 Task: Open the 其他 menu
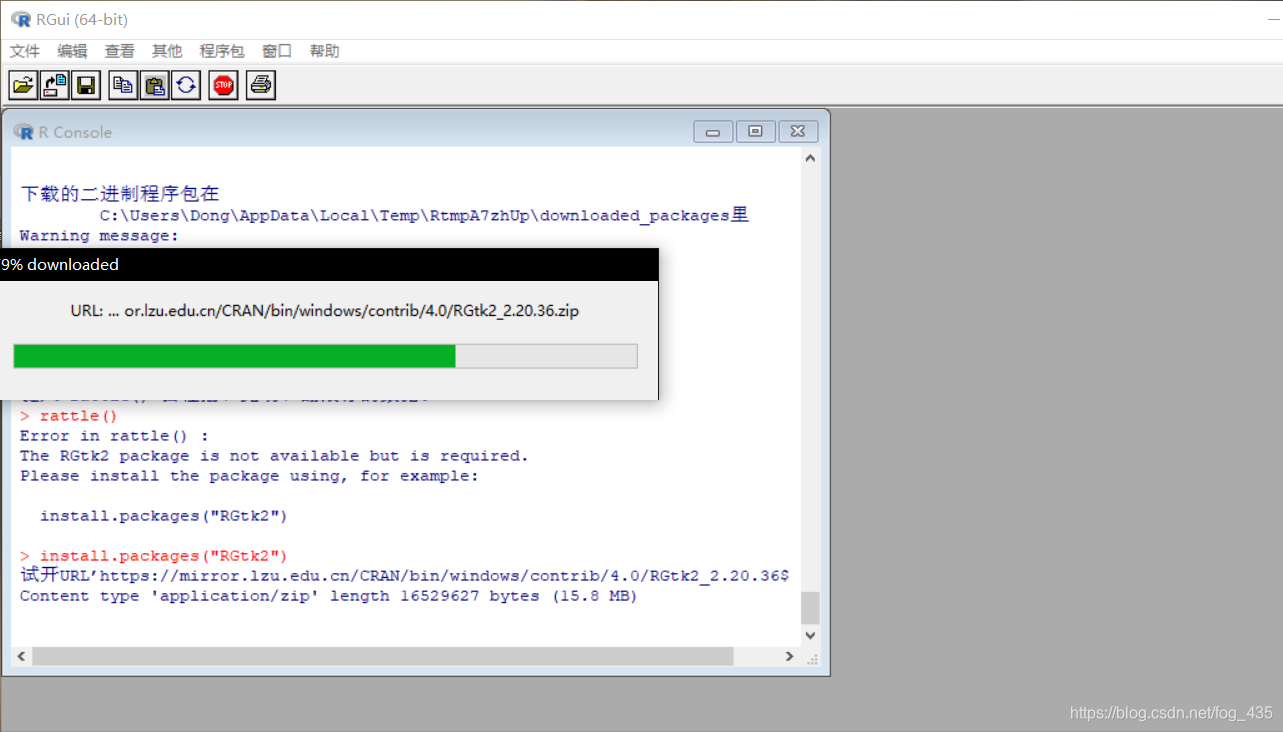click(x=167, y=51)
